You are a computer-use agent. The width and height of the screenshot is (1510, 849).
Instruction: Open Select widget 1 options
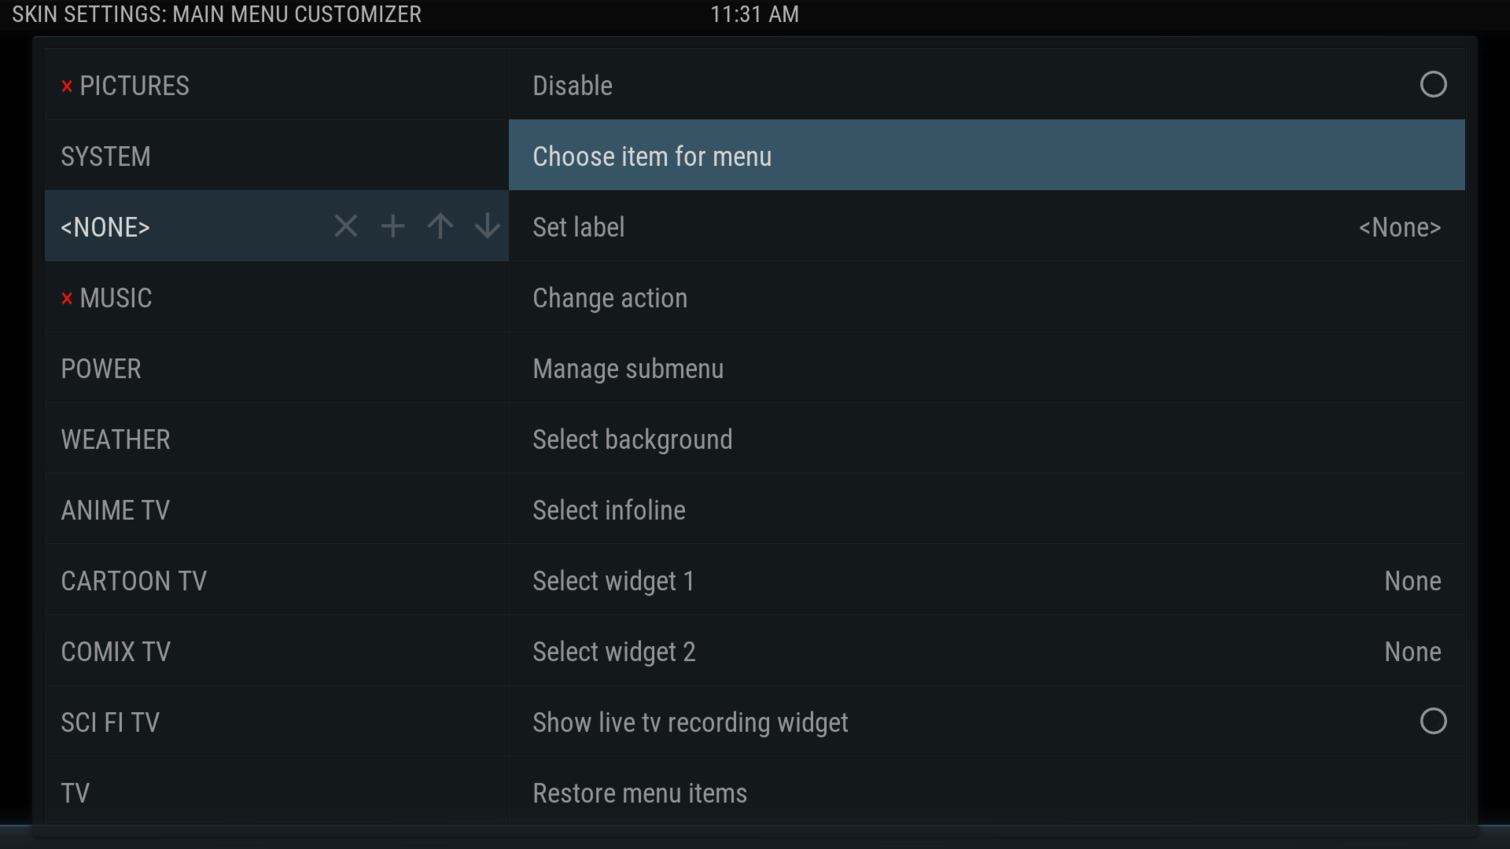pos(614,580)
